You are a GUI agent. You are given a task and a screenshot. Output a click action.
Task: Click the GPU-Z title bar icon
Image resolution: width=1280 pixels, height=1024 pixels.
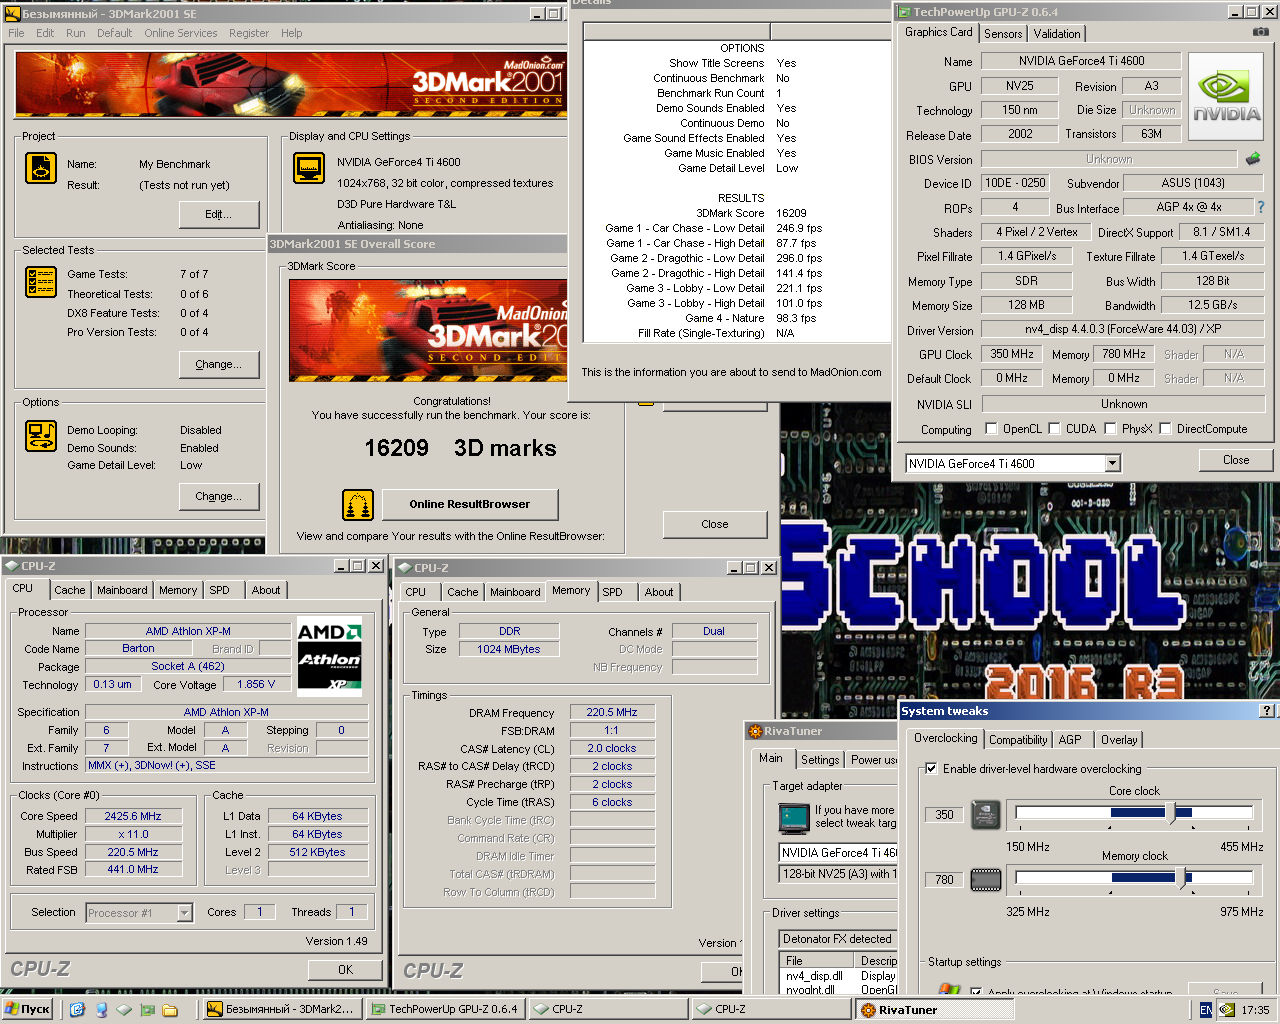904,12
